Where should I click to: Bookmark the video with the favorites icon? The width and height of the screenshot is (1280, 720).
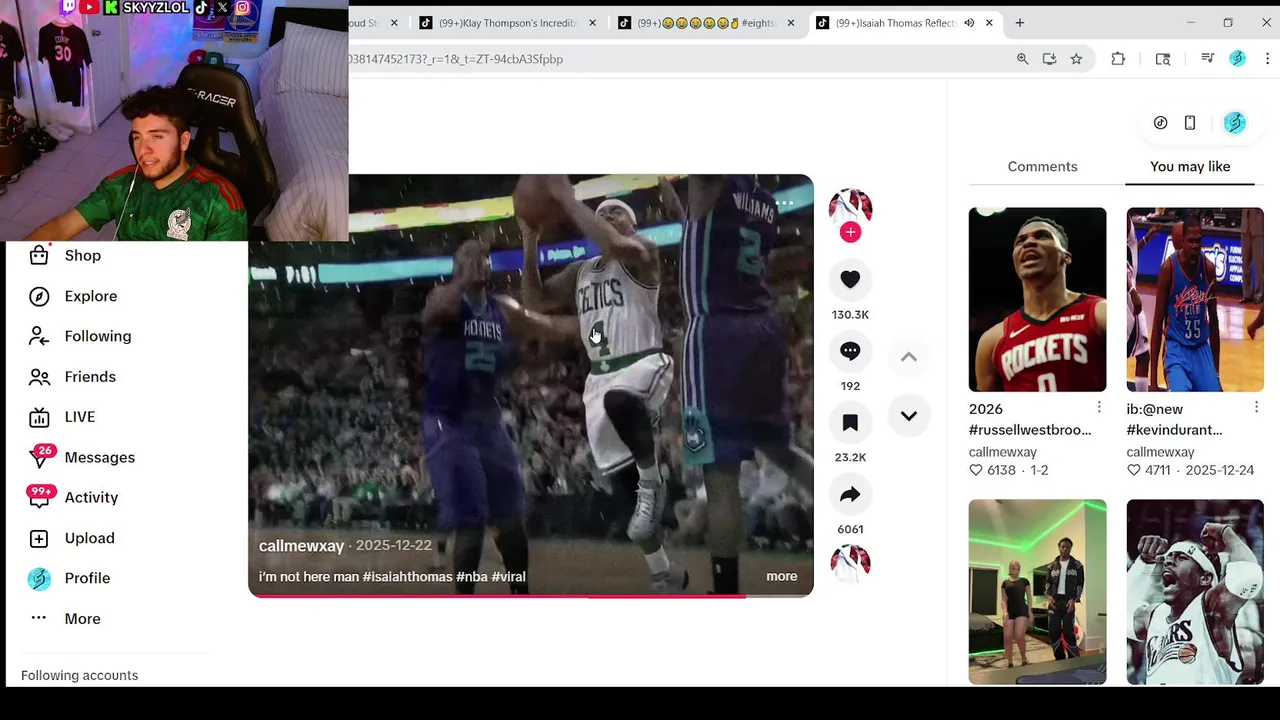click(850, 423)
